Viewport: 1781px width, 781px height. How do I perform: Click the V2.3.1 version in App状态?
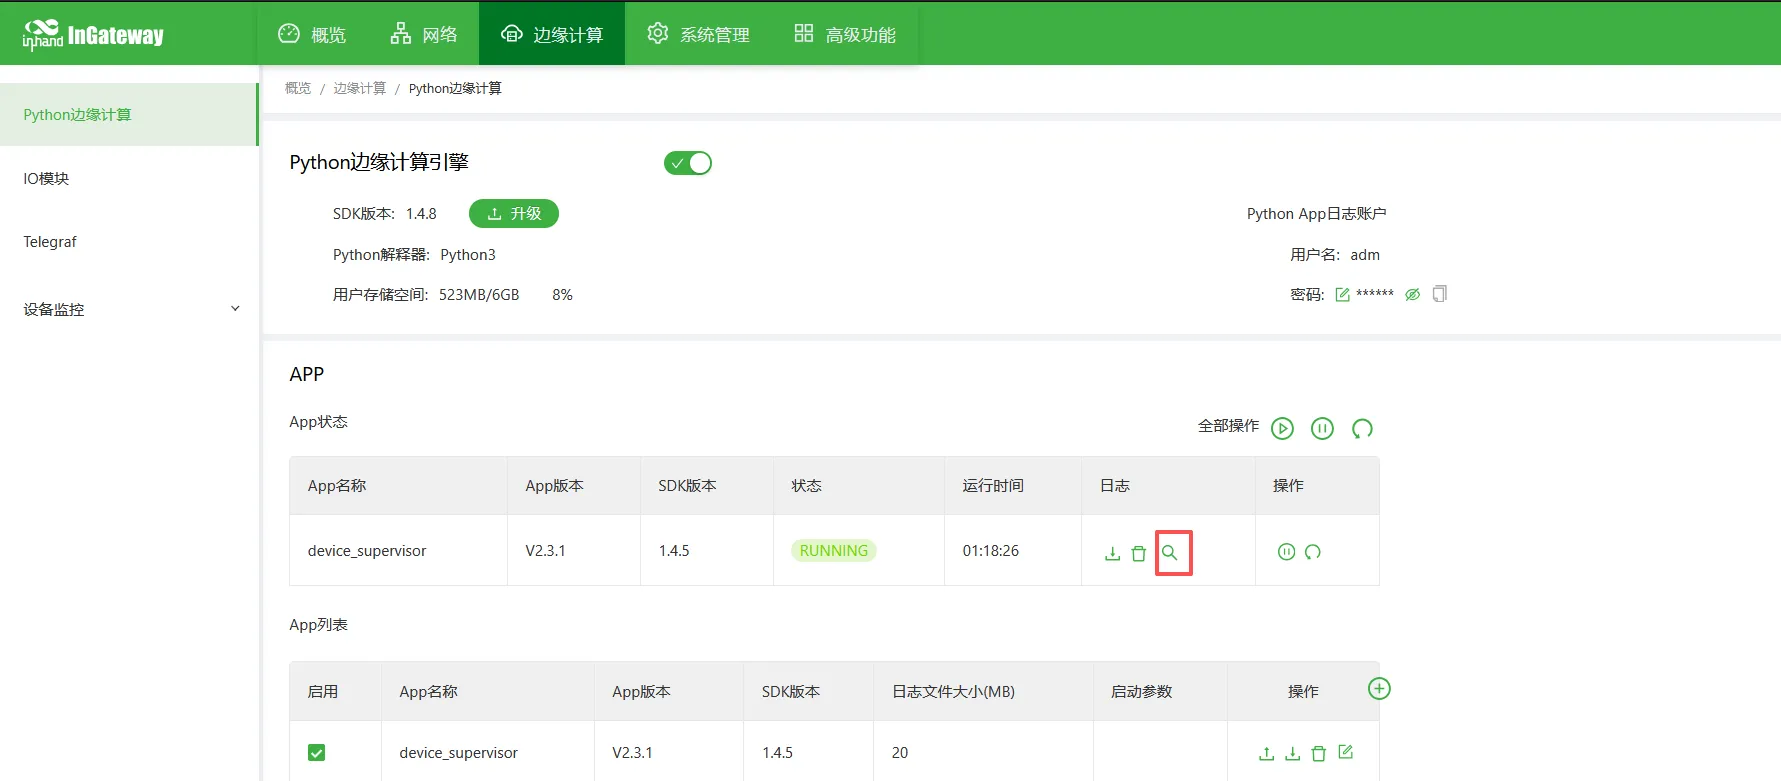click(x=546, y=551)
